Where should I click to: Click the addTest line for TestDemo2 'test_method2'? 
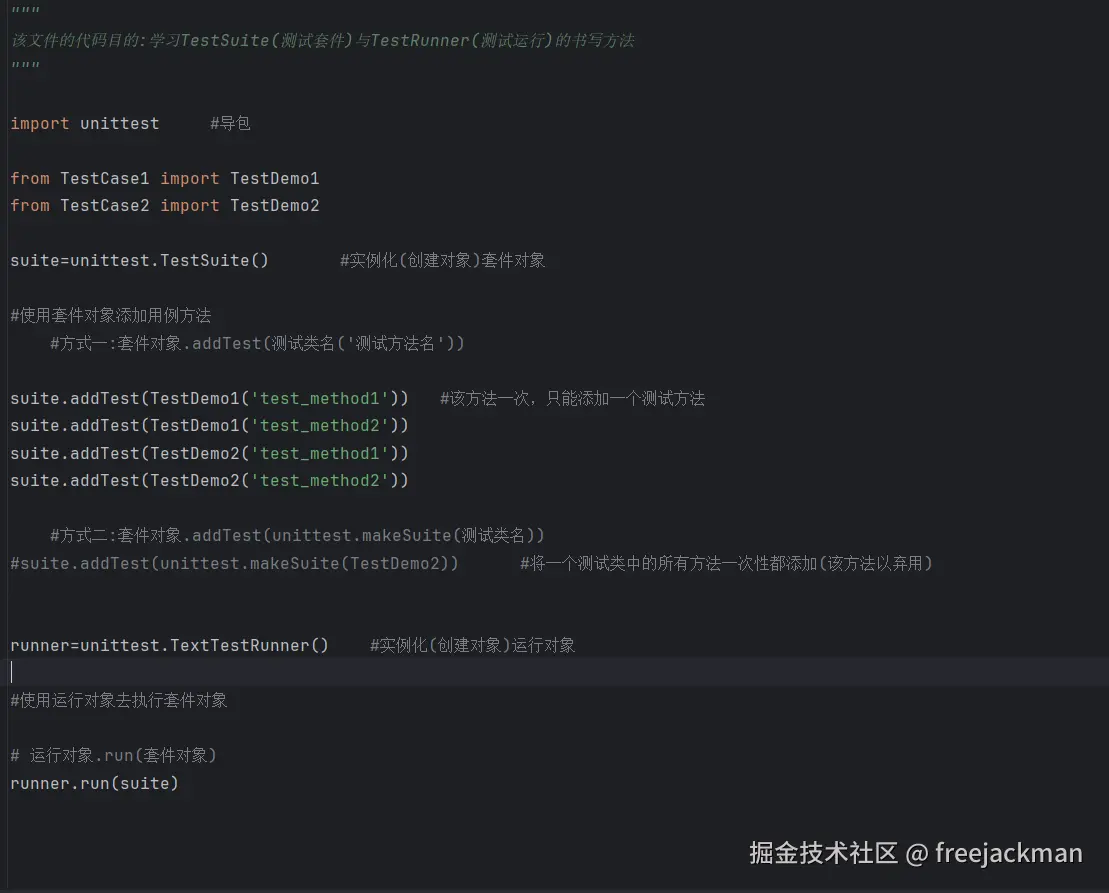(210, 481)
